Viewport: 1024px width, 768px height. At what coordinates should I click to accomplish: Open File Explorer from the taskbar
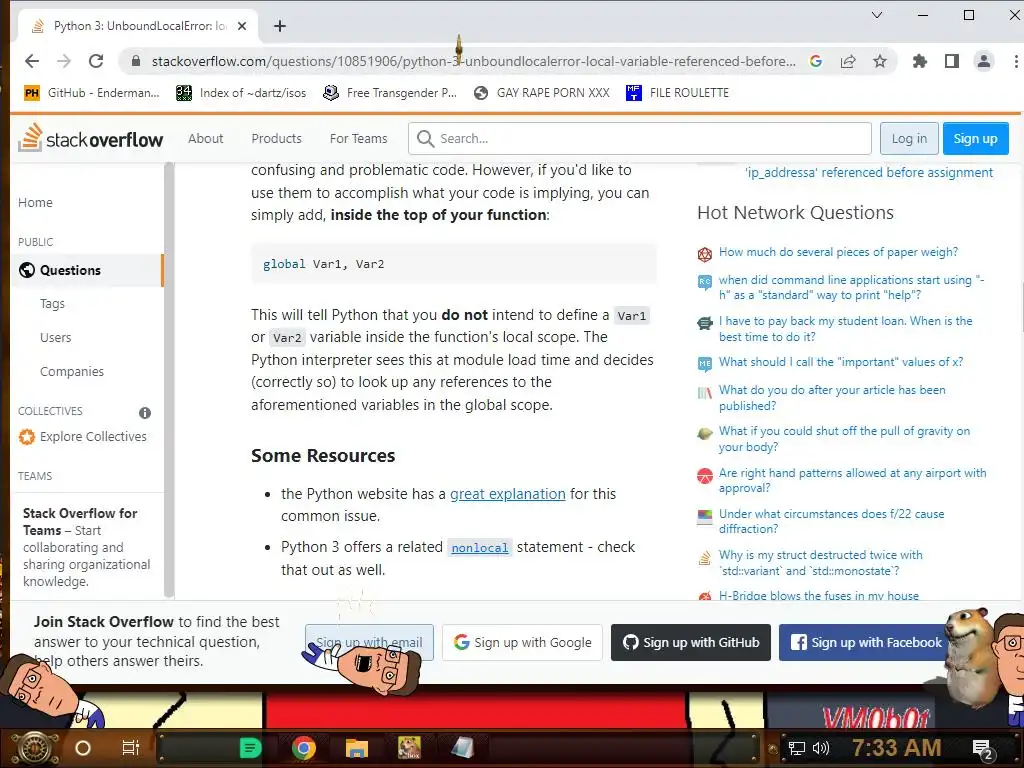click(x=357, y=748)
